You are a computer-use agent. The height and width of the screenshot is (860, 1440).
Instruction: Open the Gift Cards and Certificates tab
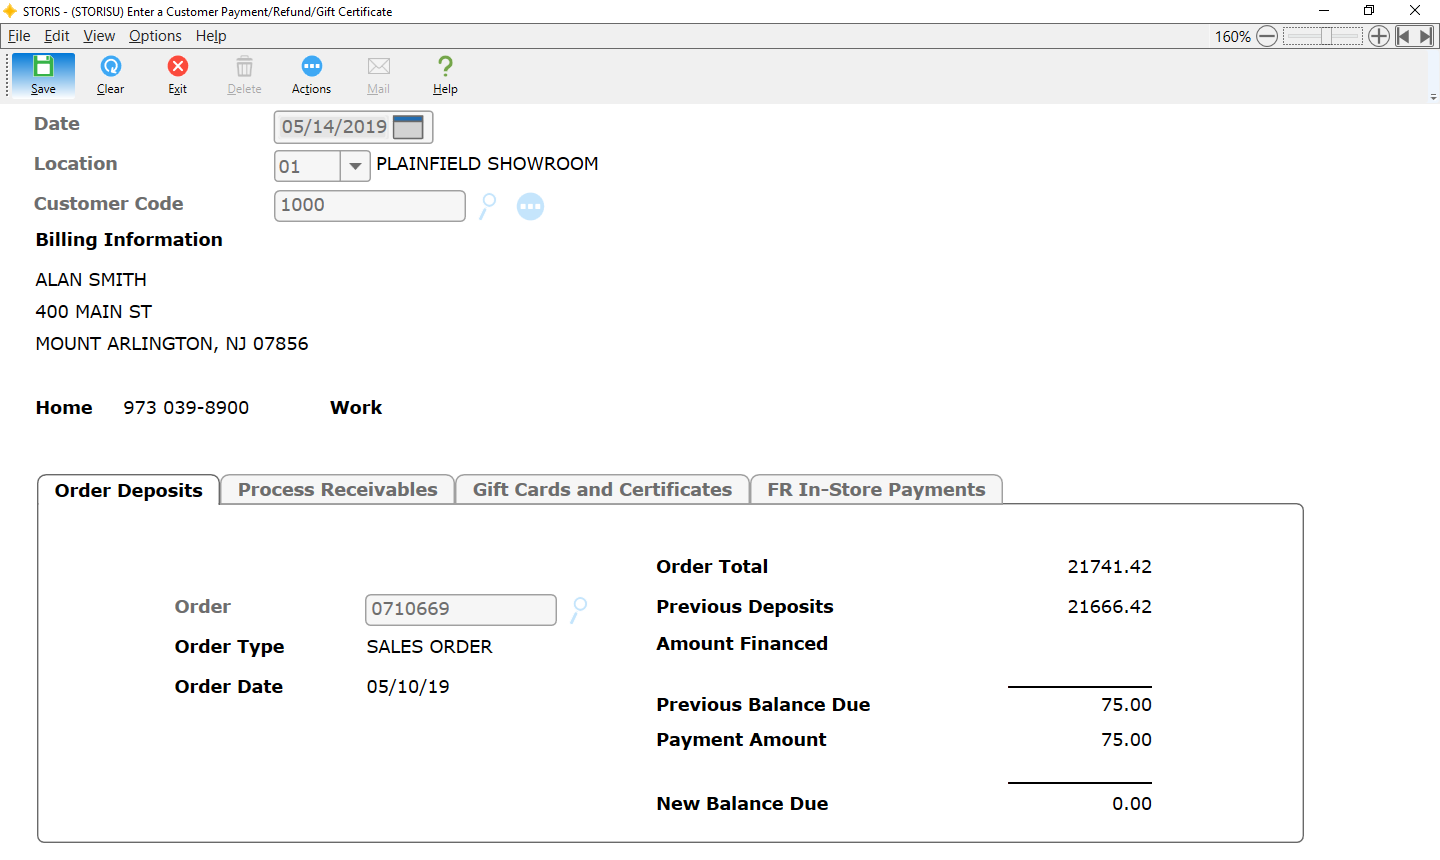click(602, 489)
